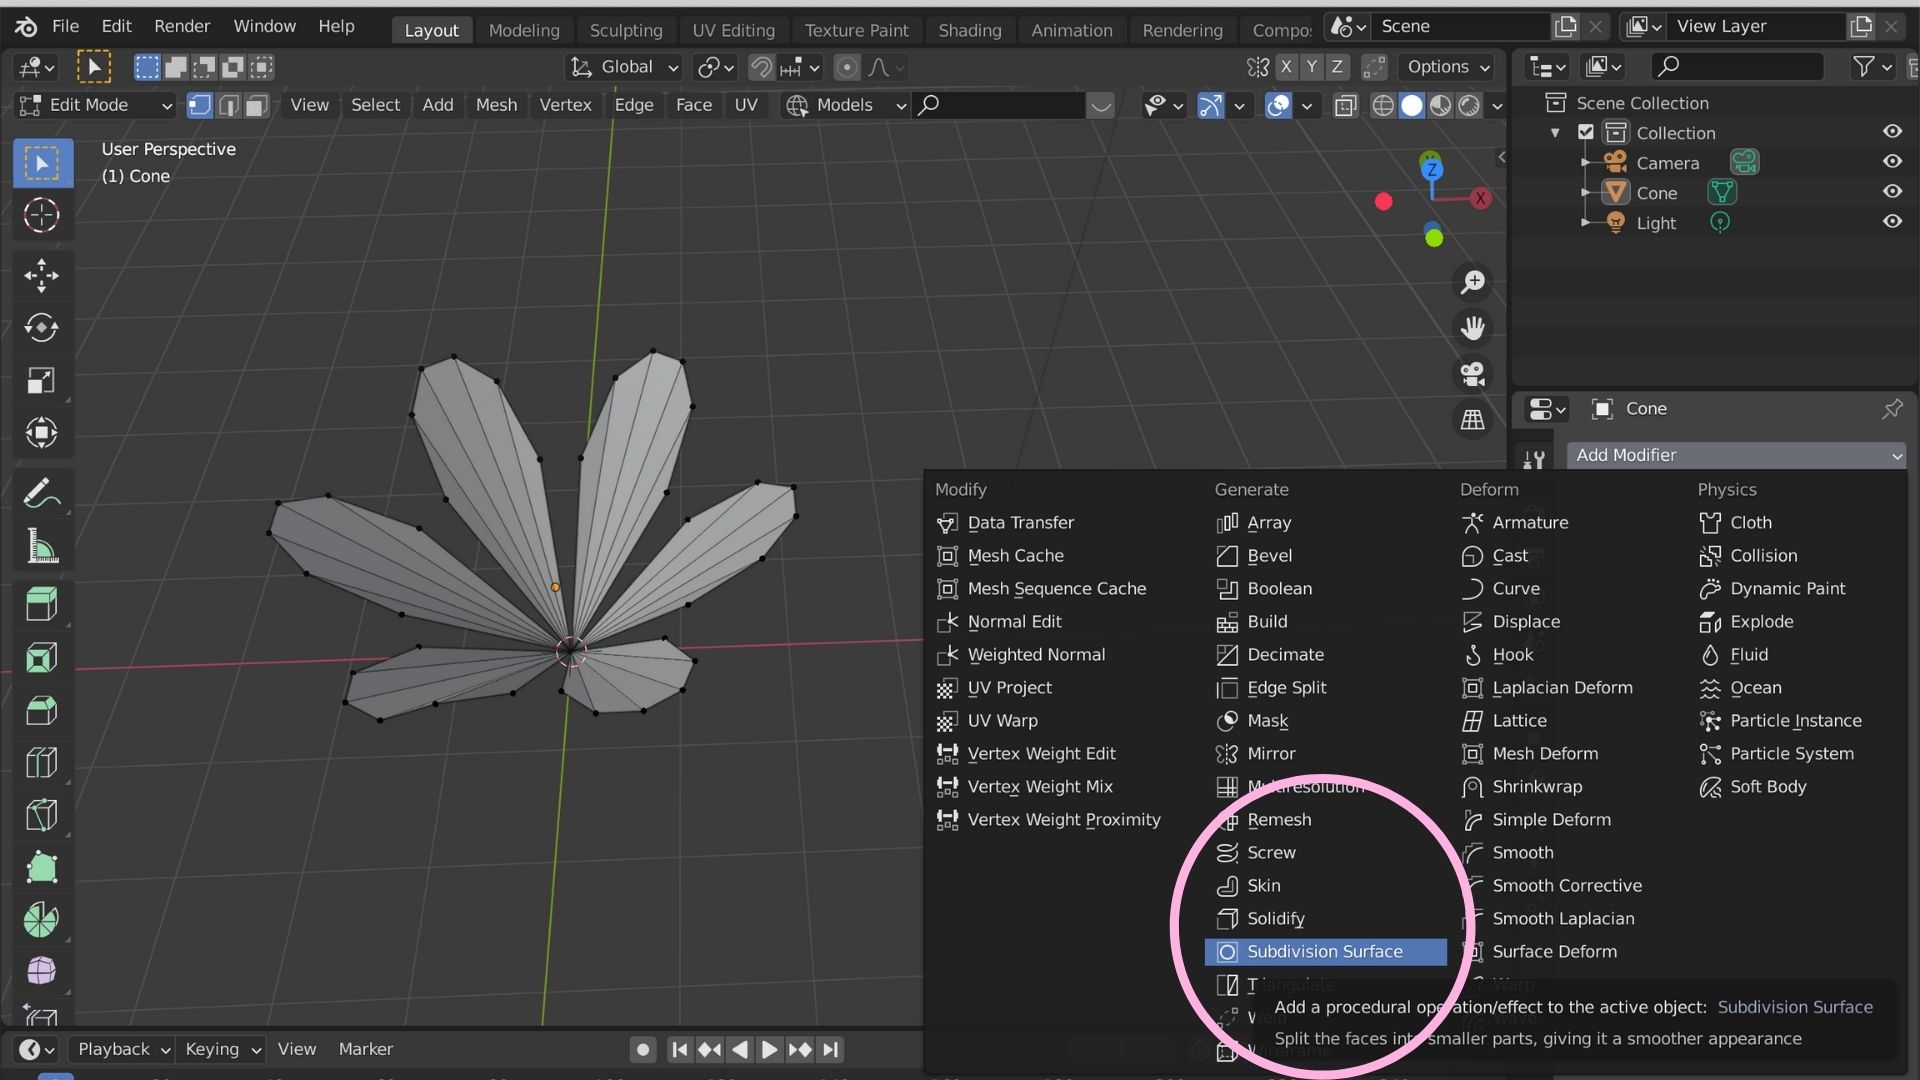Open the Add Modifier dropdown
Screen dimensions: 1920x1080
point(1737,455)
